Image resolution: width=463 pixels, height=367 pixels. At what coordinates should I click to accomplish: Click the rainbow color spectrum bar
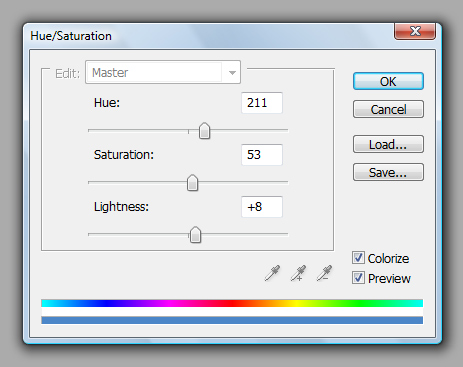[x=232, y=303]
